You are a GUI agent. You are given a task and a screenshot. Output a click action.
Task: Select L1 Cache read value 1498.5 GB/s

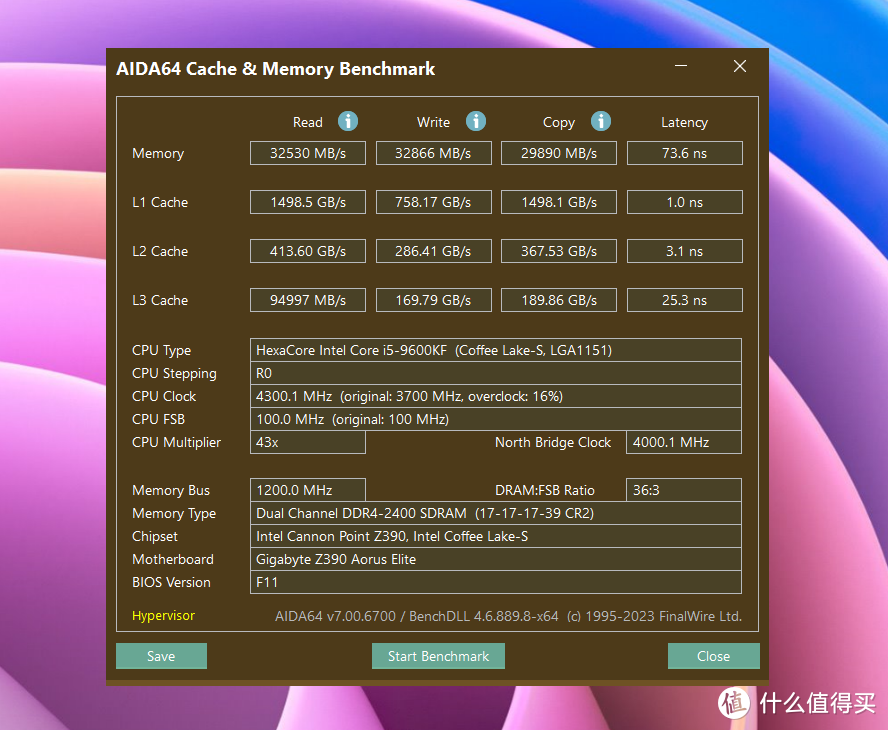click(308, 202)
